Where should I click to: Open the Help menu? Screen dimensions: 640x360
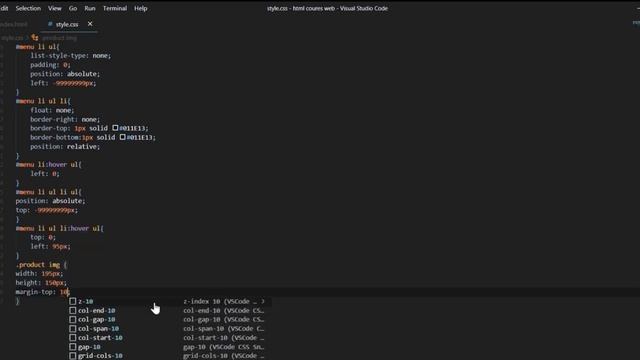click(140, 8)
